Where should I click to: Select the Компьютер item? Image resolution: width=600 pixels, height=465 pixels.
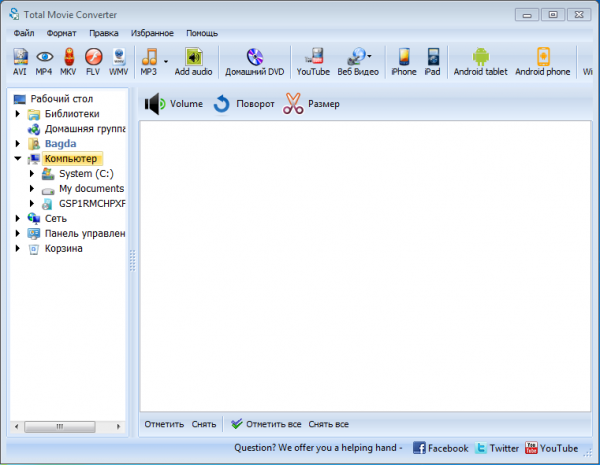(71, 158)
